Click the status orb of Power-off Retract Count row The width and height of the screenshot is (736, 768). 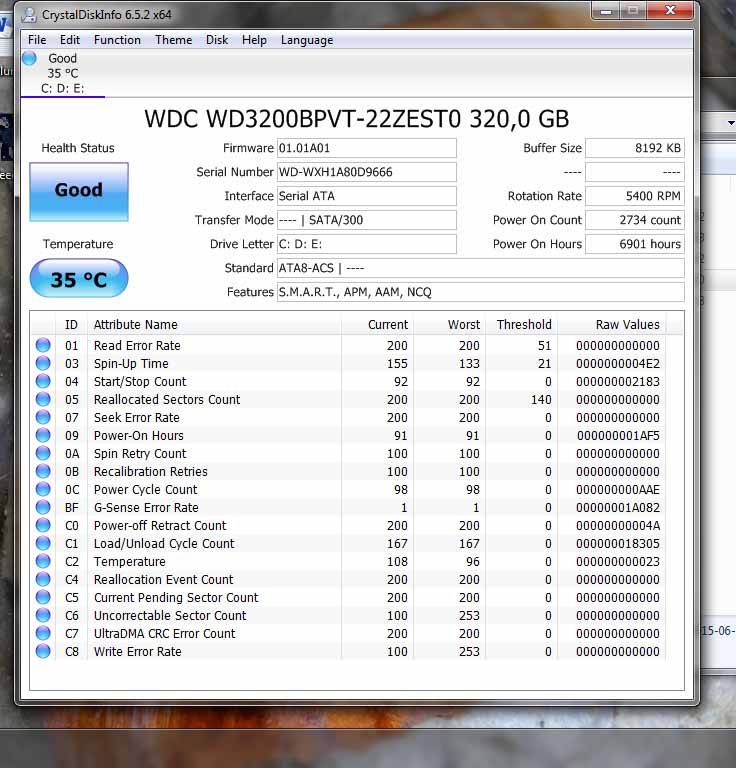pyautogui.click(x=43, y=526)
